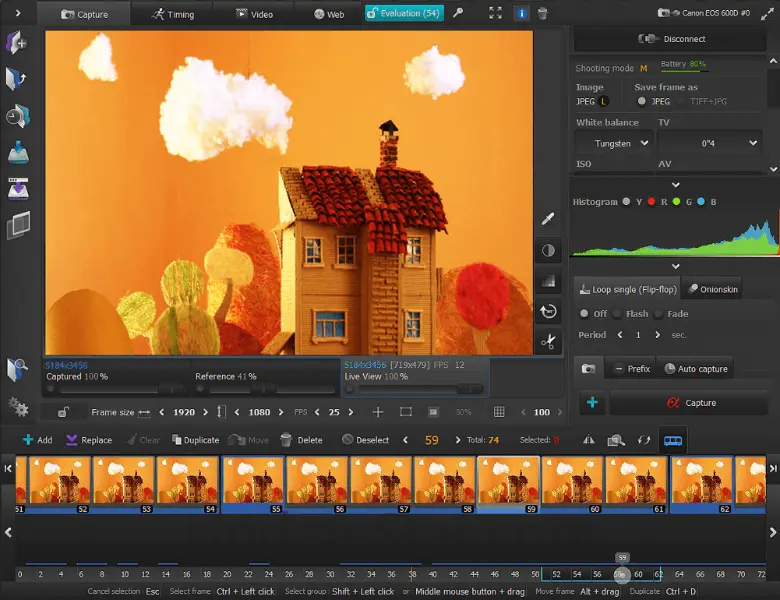Switch to the Timing tab
The height and width of the screenshot is (600, 780).
click(172, 14)
